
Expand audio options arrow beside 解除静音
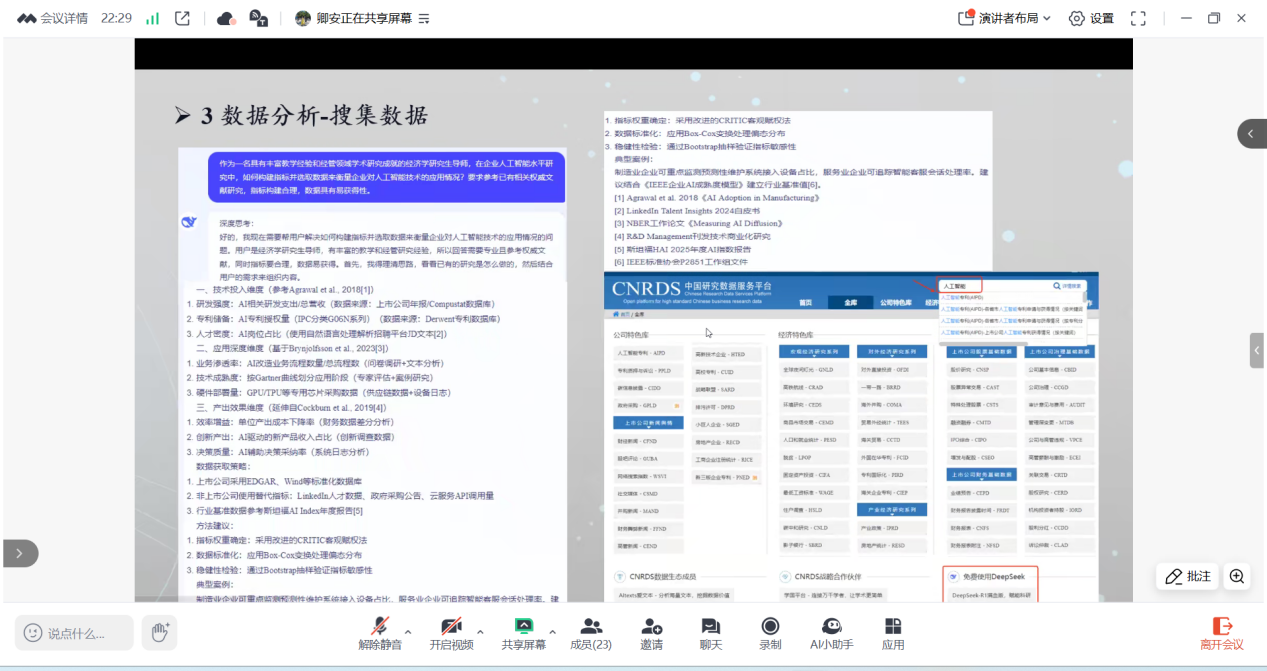click(410, 632)
